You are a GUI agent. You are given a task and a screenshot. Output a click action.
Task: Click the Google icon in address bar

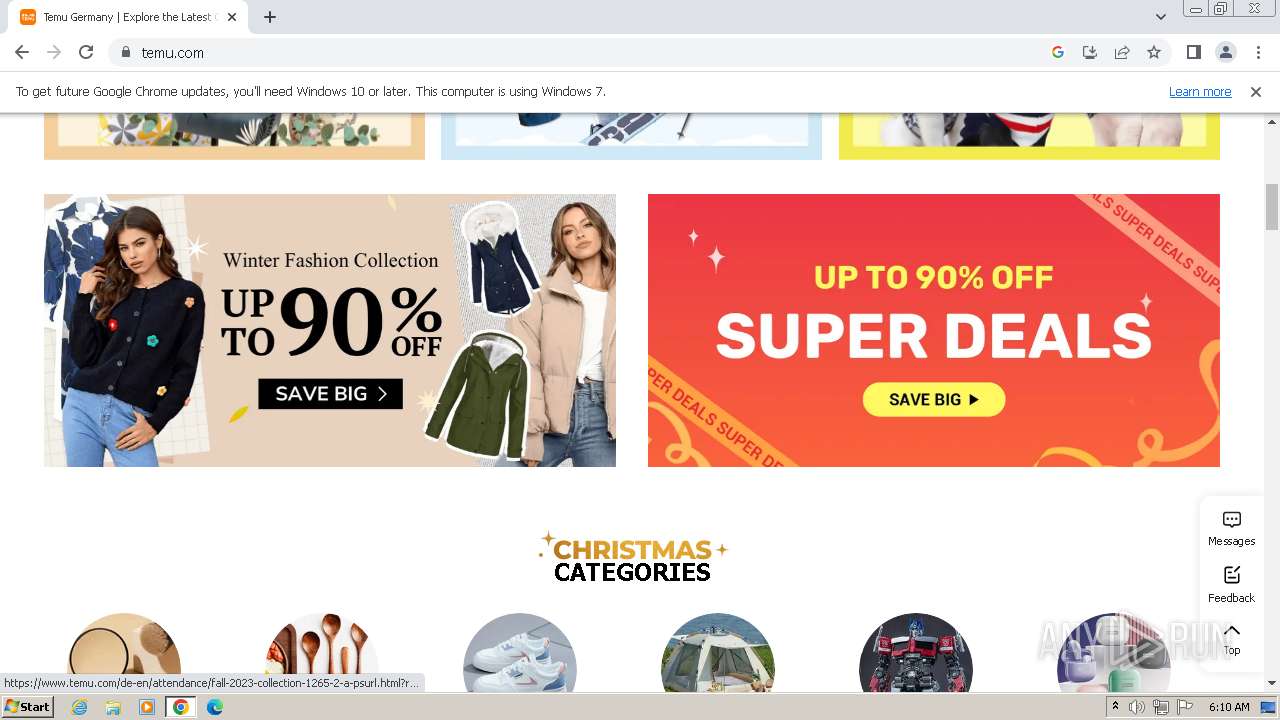[1058, 52]
